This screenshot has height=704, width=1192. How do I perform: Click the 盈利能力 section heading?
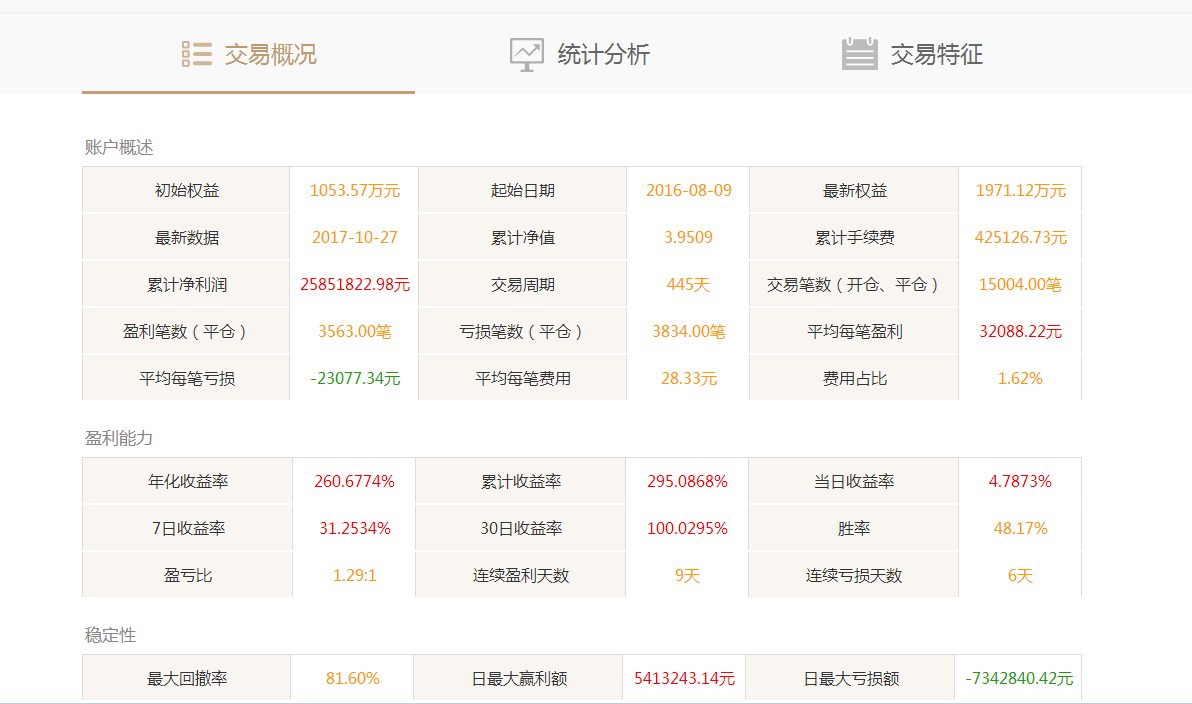(x=119, y=439)
